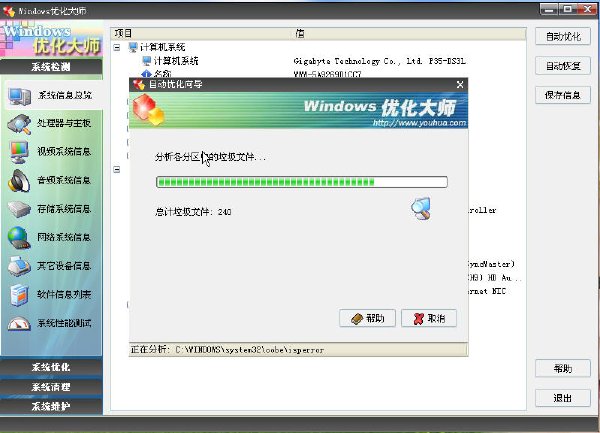Image resolution: width=600 pixels, height=433 pixels.
Task: Select the 存储系统信息 sidebar label
Action: 64,209
